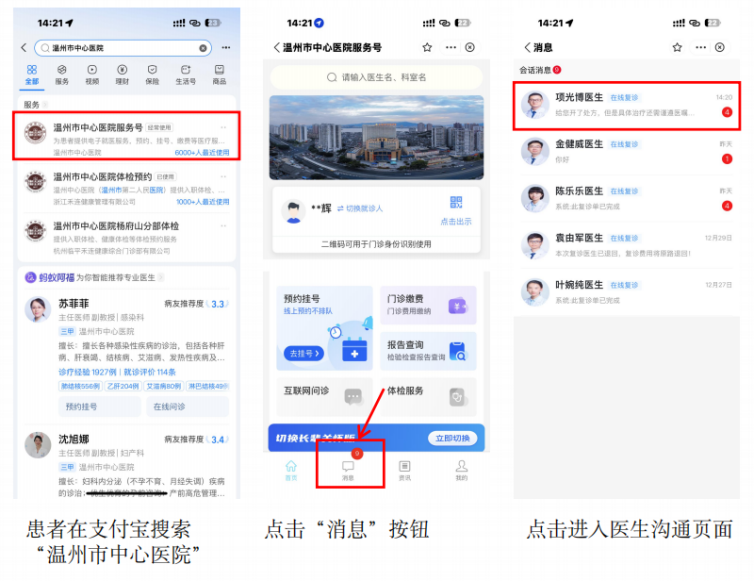Tap 陈乐乐医生 avatar
755x581 pixels.
(535, 198)
